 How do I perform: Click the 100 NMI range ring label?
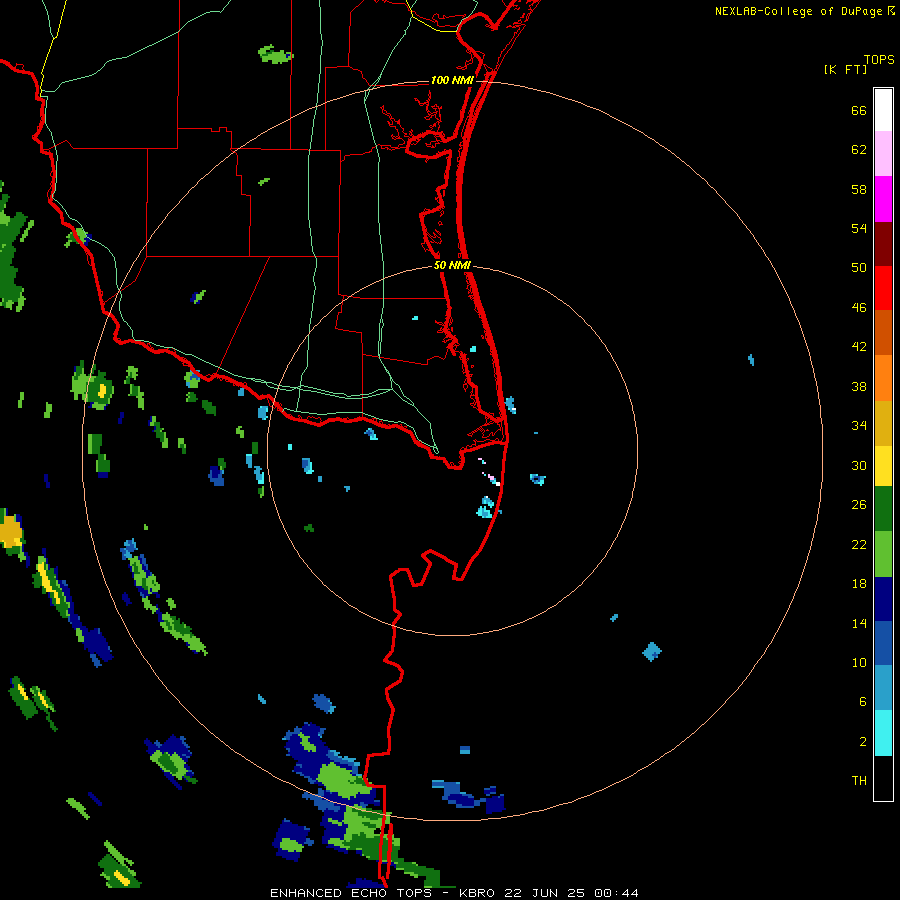tap(452, 80)
